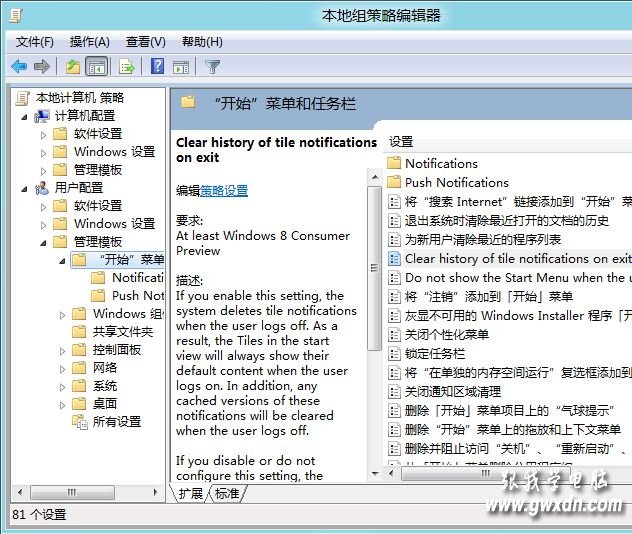This screenshot has height=534, width=632.
Task: Collapse 管理模板 under 用户配置
Action: pos(44,243)
